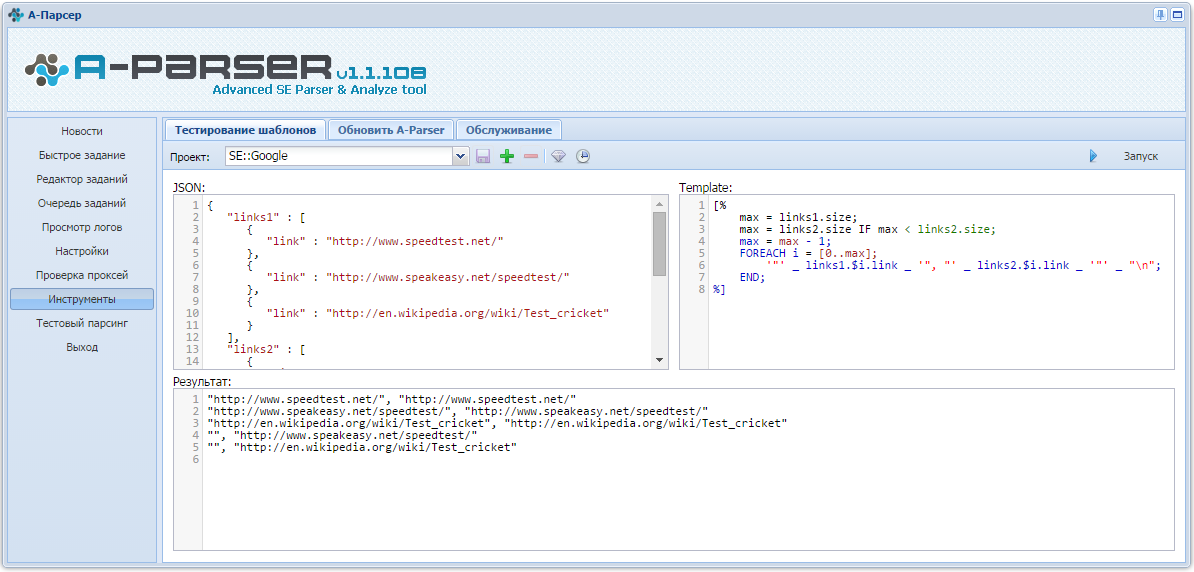Open Редактор заданий in the sidebar
The image size is (1194, 572).
[x=81, y=179]
